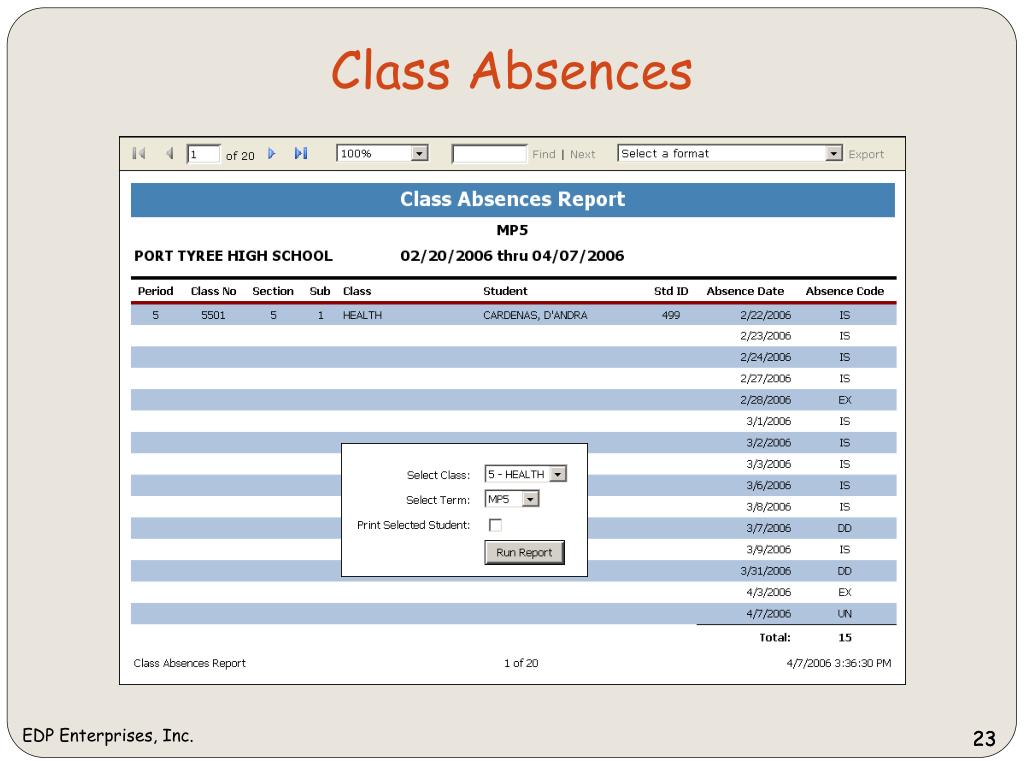Click absence date 3/8/2006
Image resolution: width=1024 pixels, height=768 pixels.
pos(769,507)
